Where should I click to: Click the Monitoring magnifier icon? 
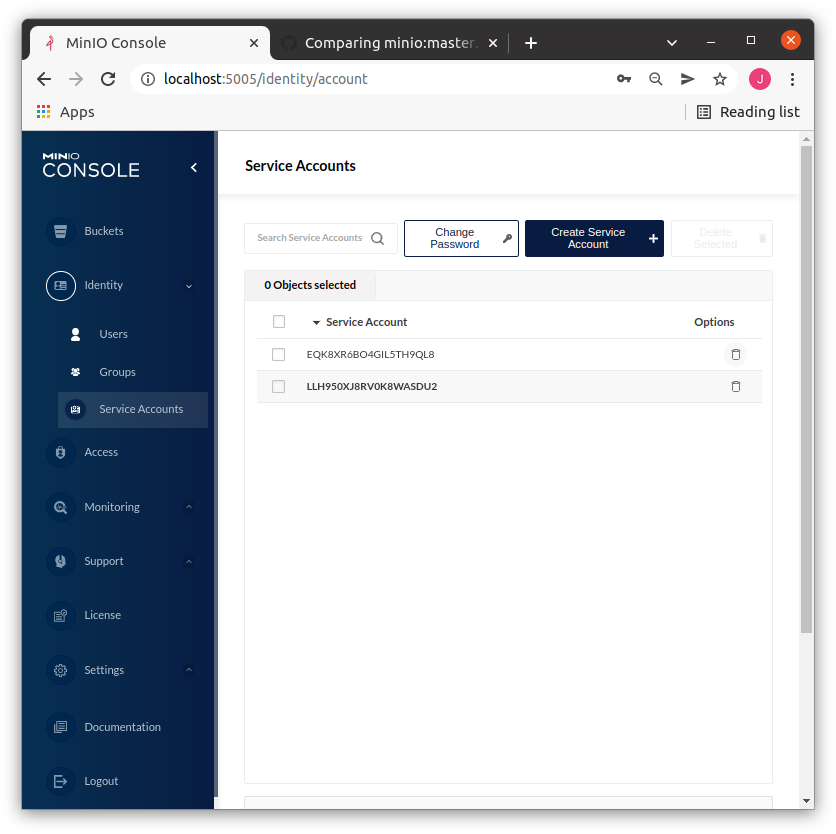tap(60, 507)
